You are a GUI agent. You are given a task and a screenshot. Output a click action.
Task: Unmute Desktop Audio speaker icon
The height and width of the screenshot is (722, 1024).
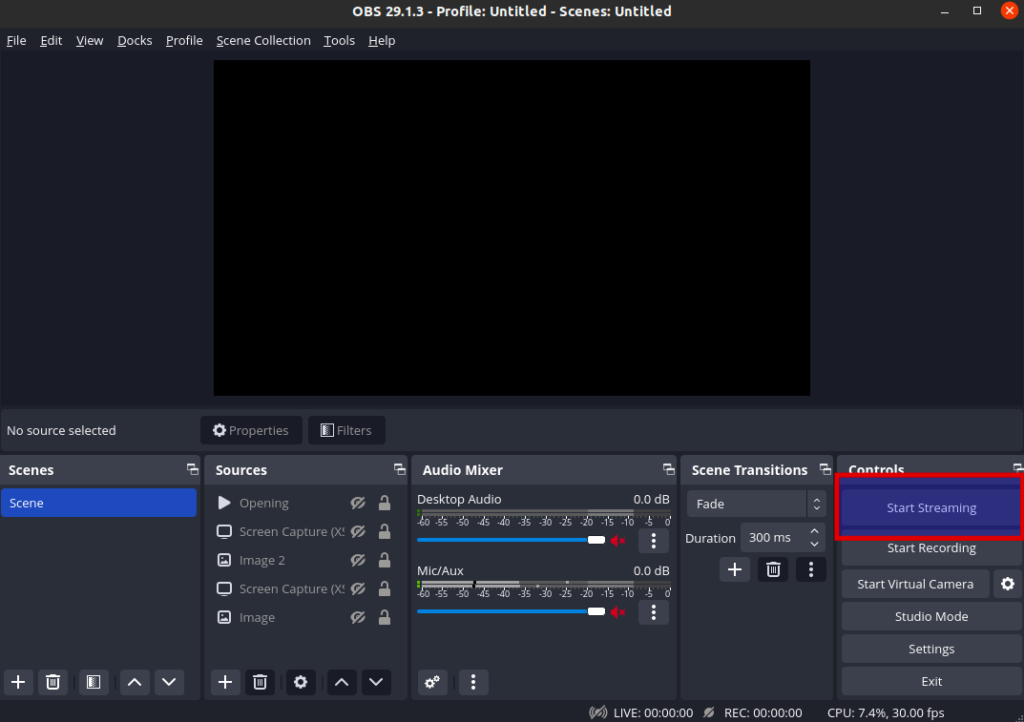pos(618,541)
